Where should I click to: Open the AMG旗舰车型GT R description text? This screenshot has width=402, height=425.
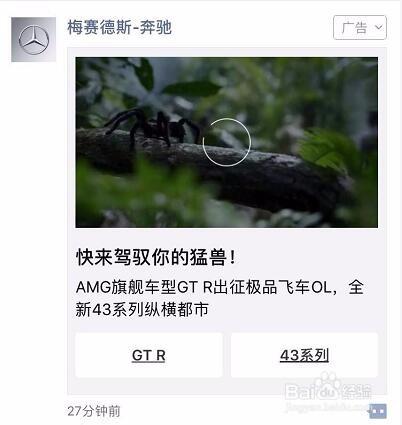[x=219, y=298]
